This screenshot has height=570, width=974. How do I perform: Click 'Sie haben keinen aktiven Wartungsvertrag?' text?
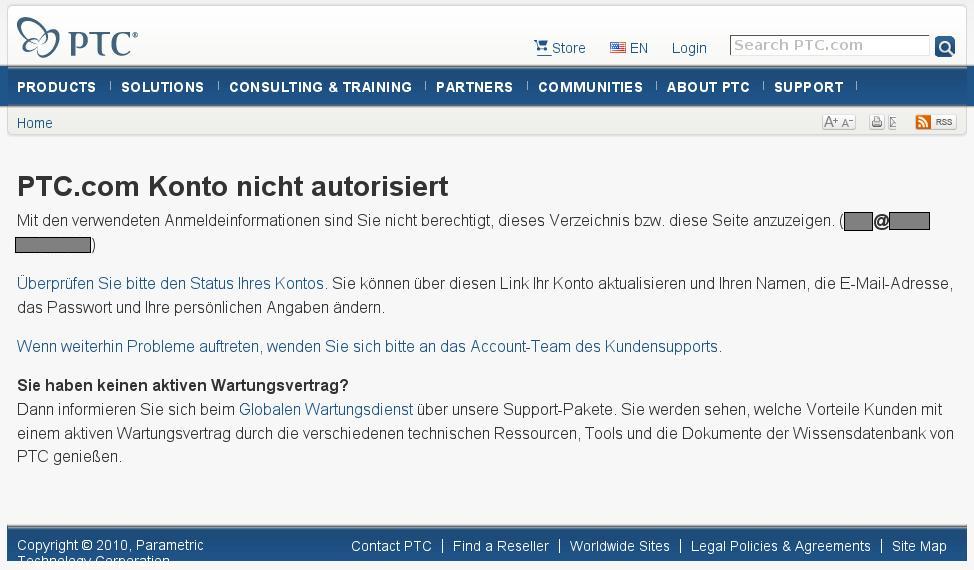(183, 385)
